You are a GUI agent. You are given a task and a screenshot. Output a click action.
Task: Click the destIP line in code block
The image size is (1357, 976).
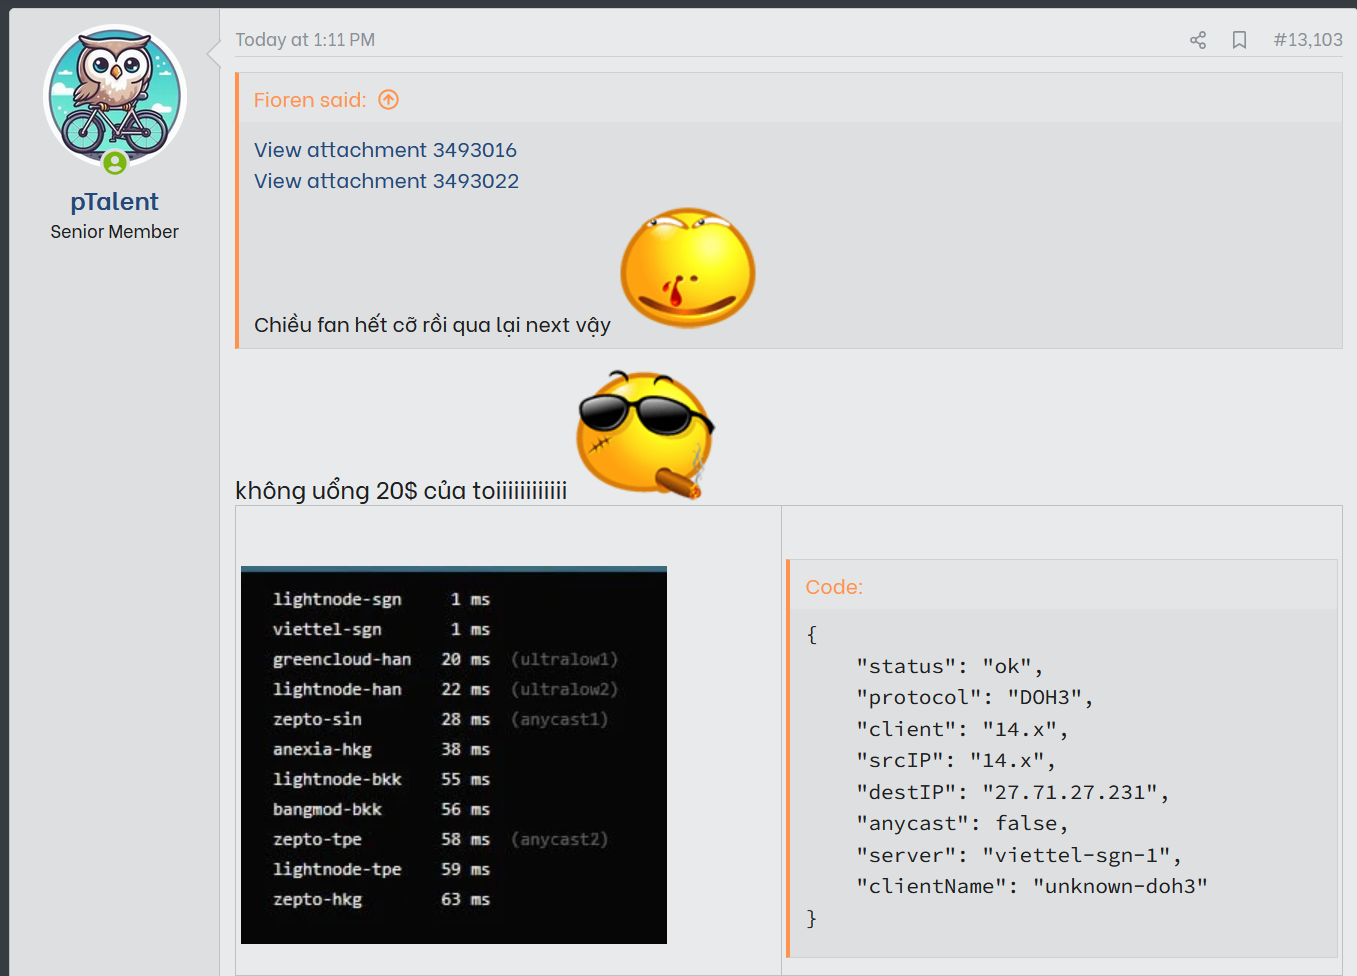click(x=1011, y=792)
